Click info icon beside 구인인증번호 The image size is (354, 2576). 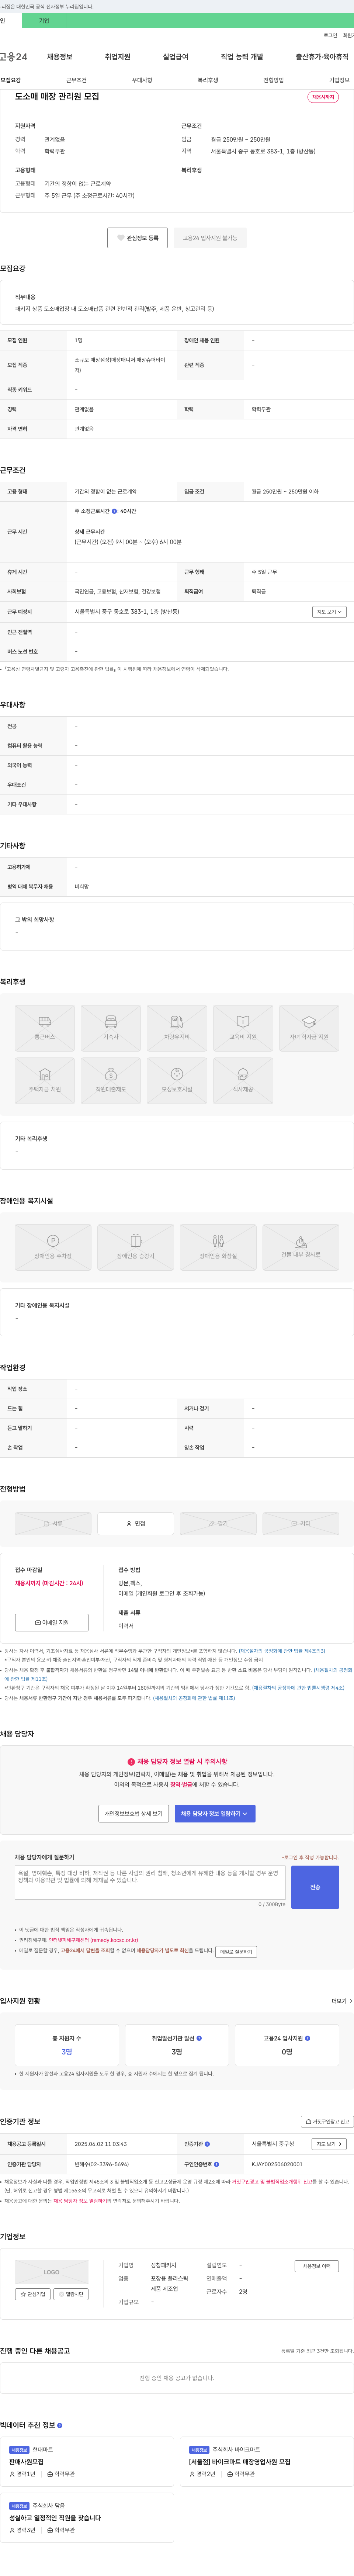click(x=216, y=2164)
